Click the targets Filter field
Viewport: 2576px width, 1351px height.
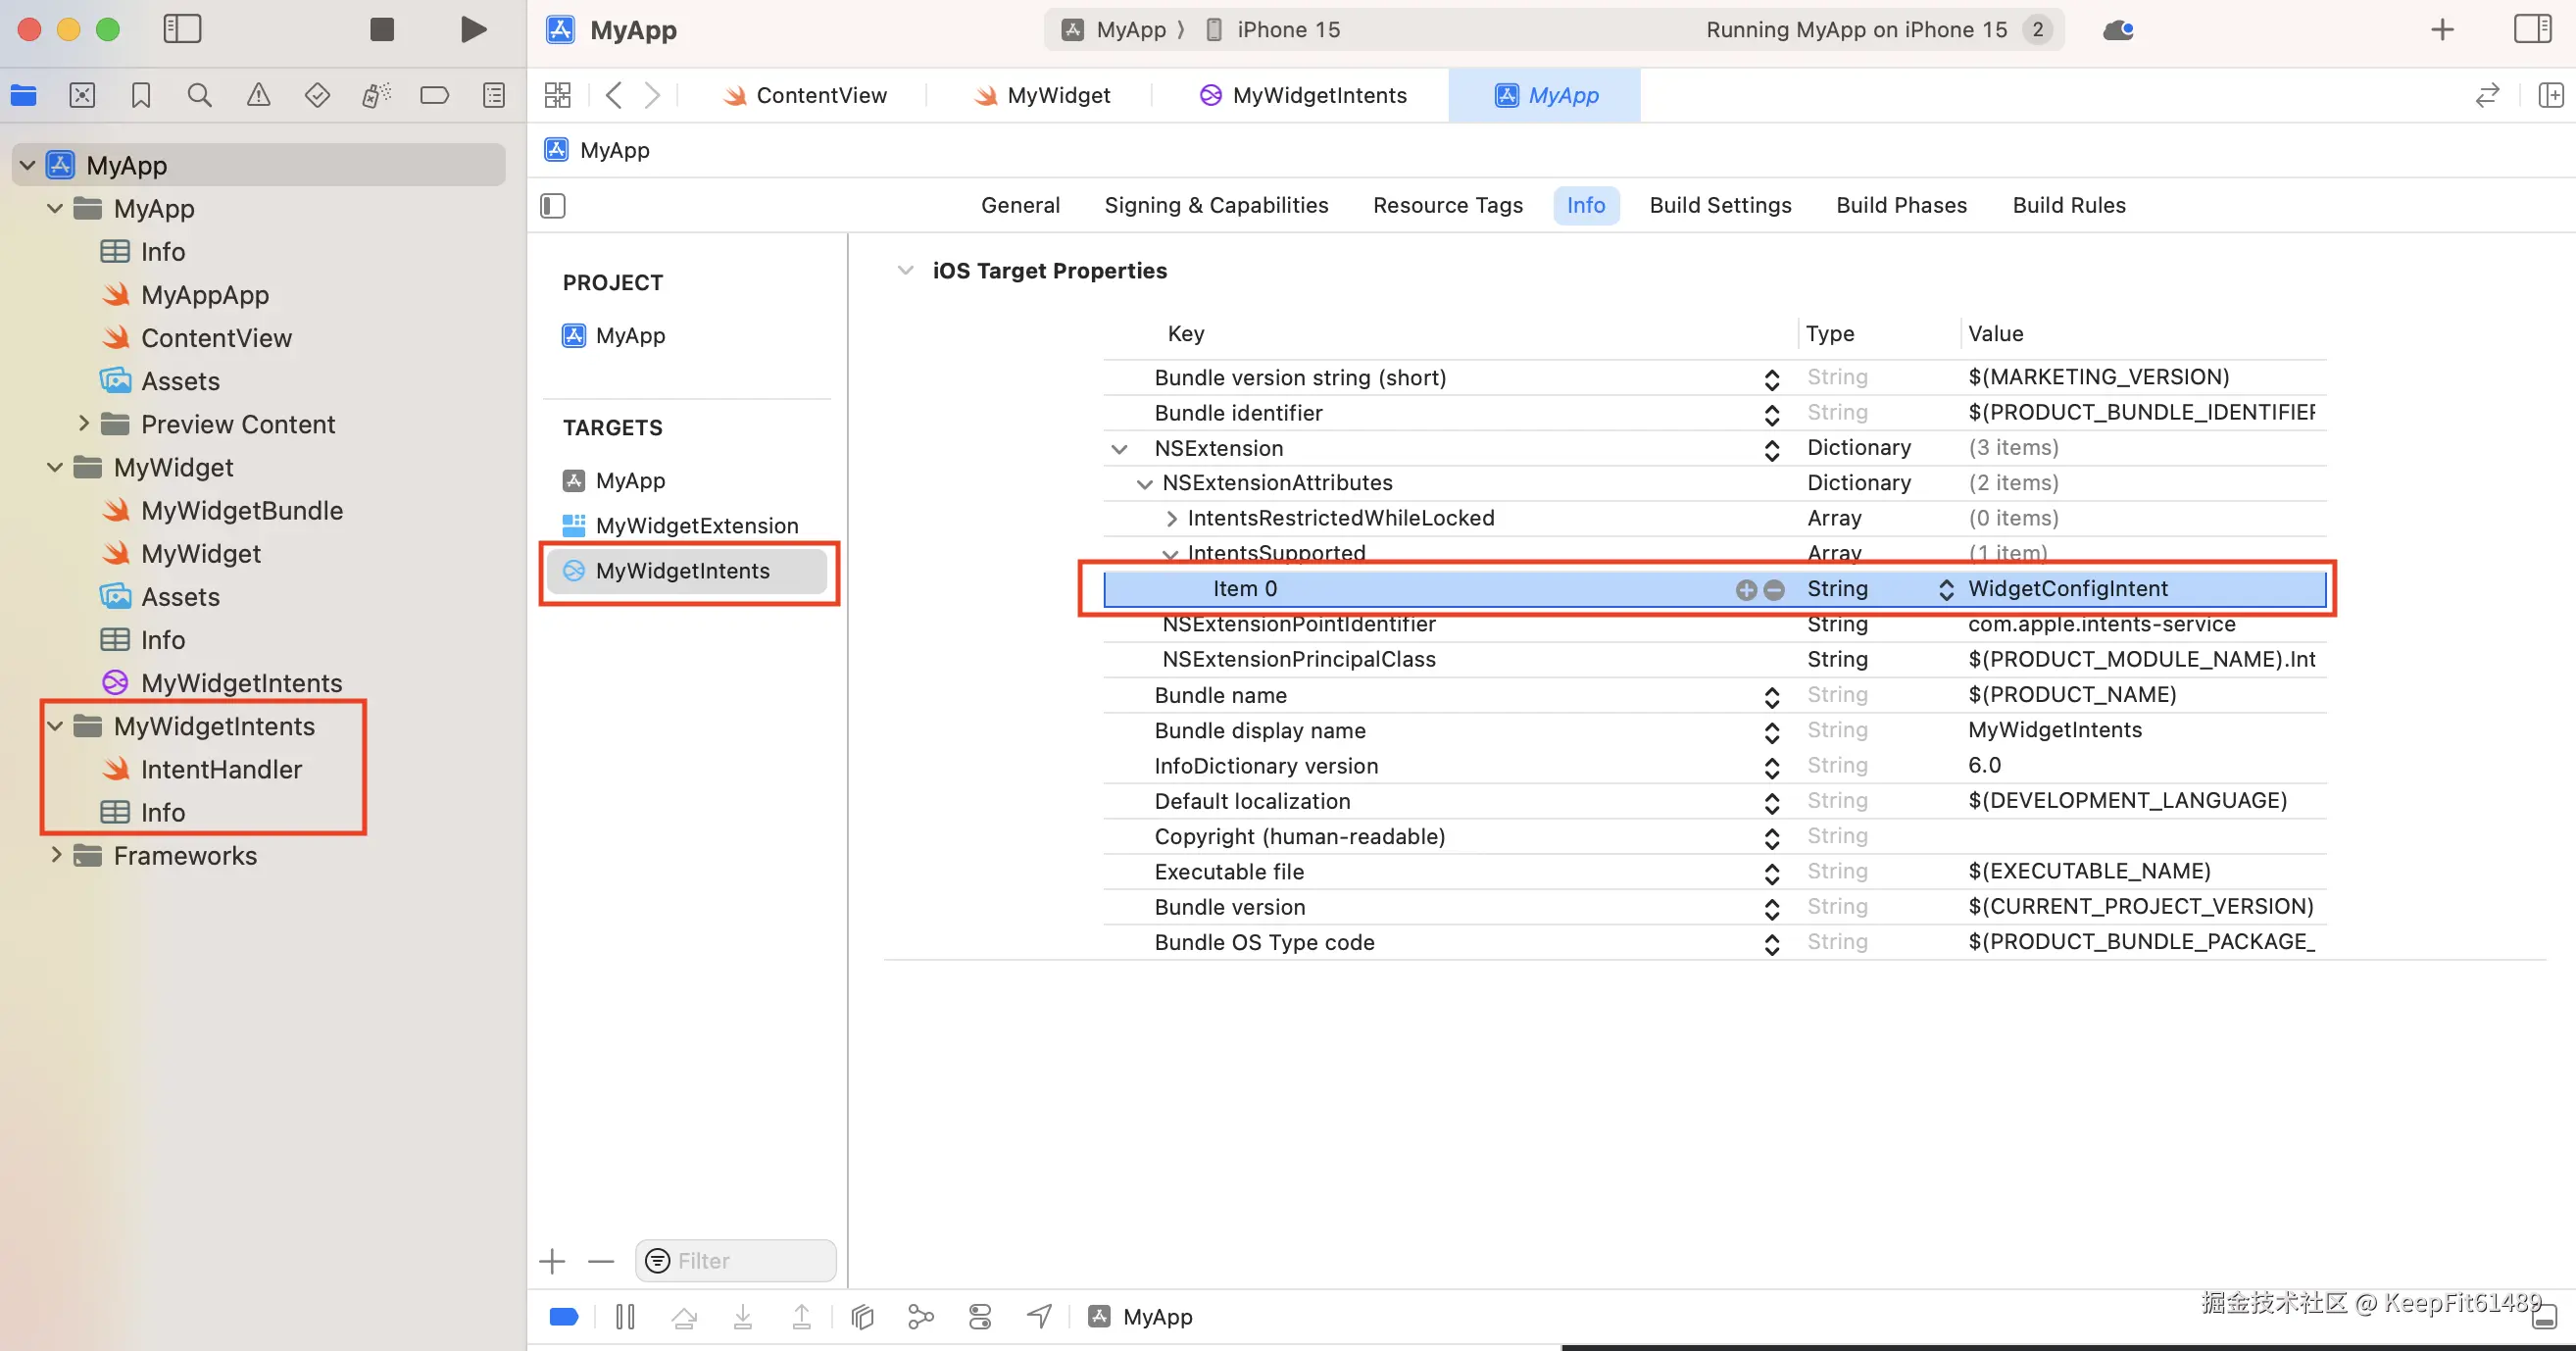pos(745,1260)
